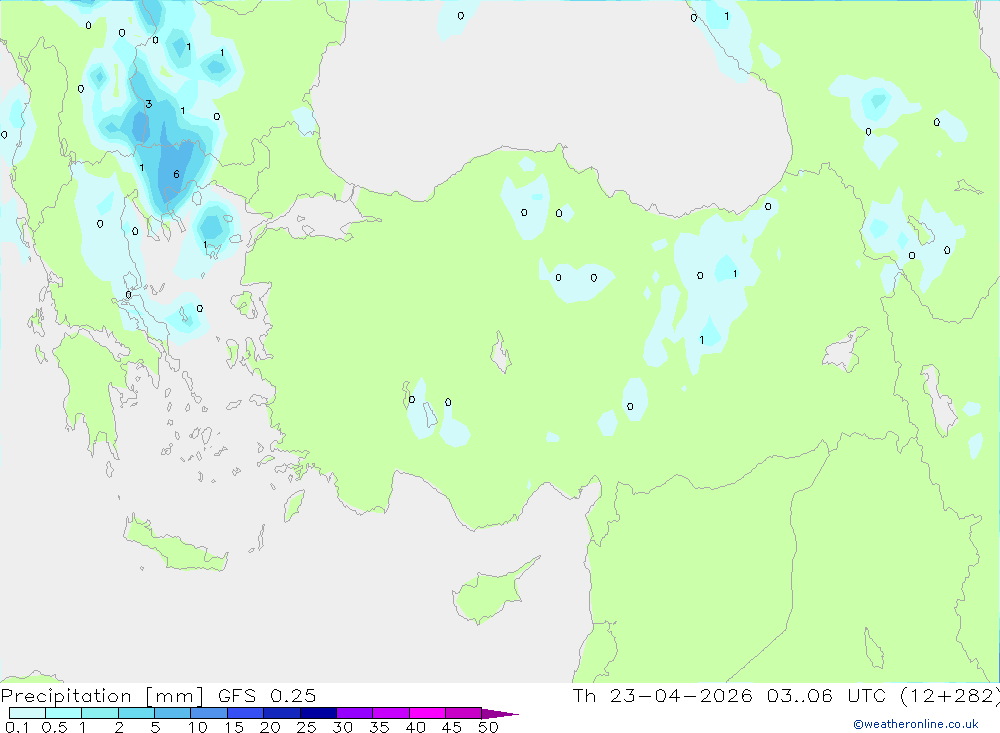Click the "[mm]" unit label
This screenshot has width=1000, height=733.
click(175, 696)
